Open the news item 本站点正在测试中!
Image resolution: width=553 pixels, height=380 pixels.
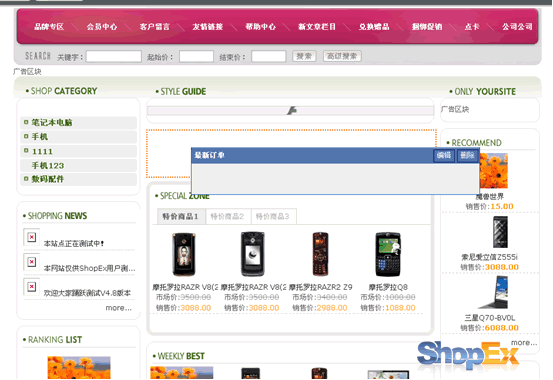coord(74,243)
